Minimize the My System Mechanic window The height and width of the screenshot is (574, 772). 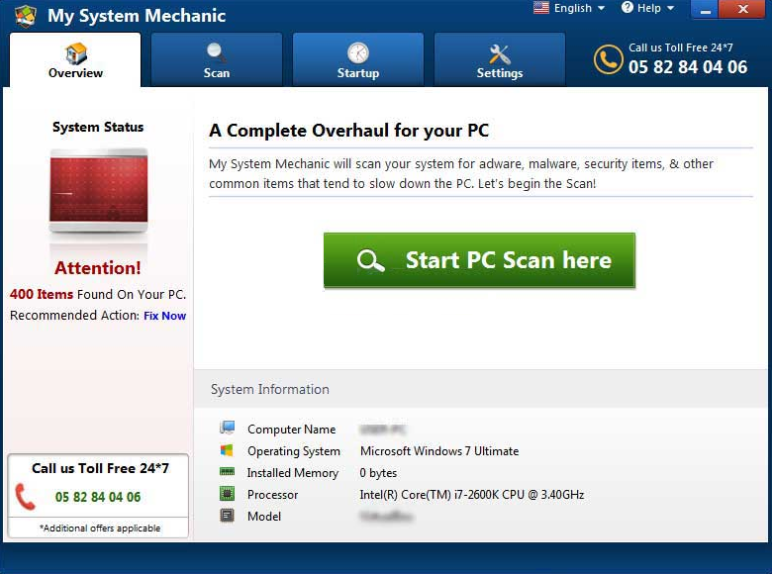point(705,10)
